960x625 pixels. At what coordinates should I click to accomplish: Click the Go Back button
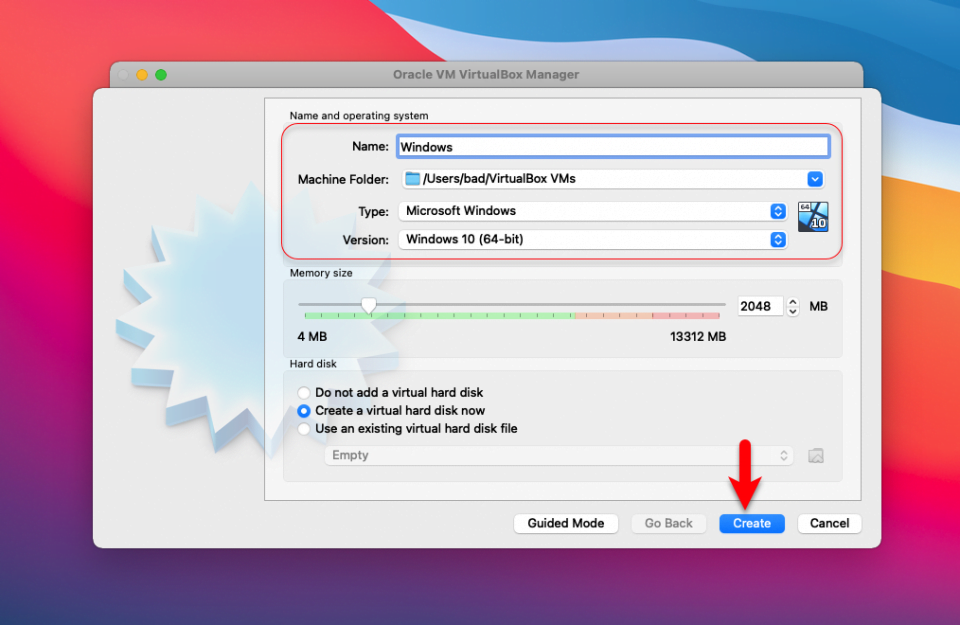668,523
